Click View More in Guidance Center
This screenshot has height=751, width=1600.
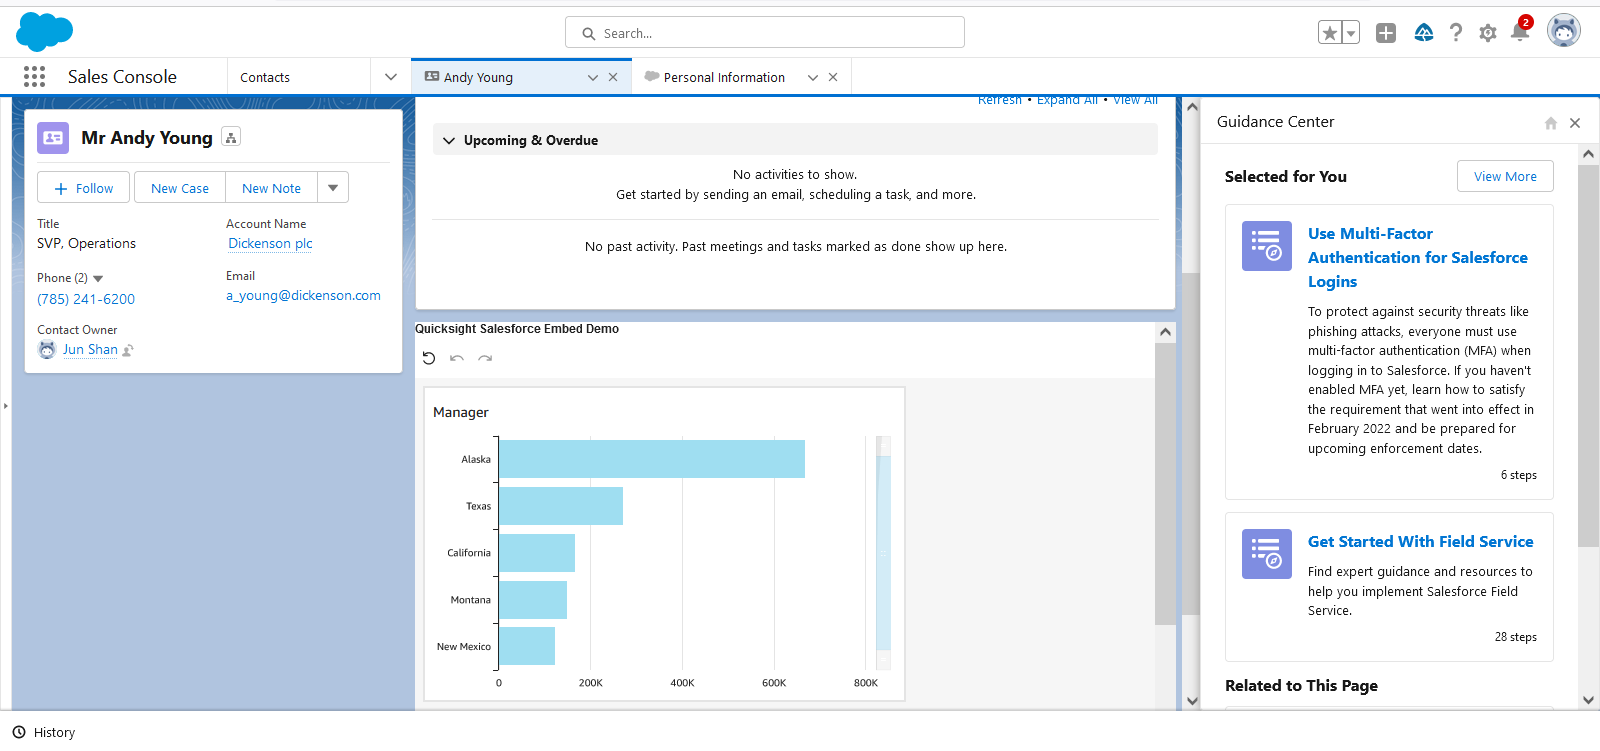point(1505,176)
